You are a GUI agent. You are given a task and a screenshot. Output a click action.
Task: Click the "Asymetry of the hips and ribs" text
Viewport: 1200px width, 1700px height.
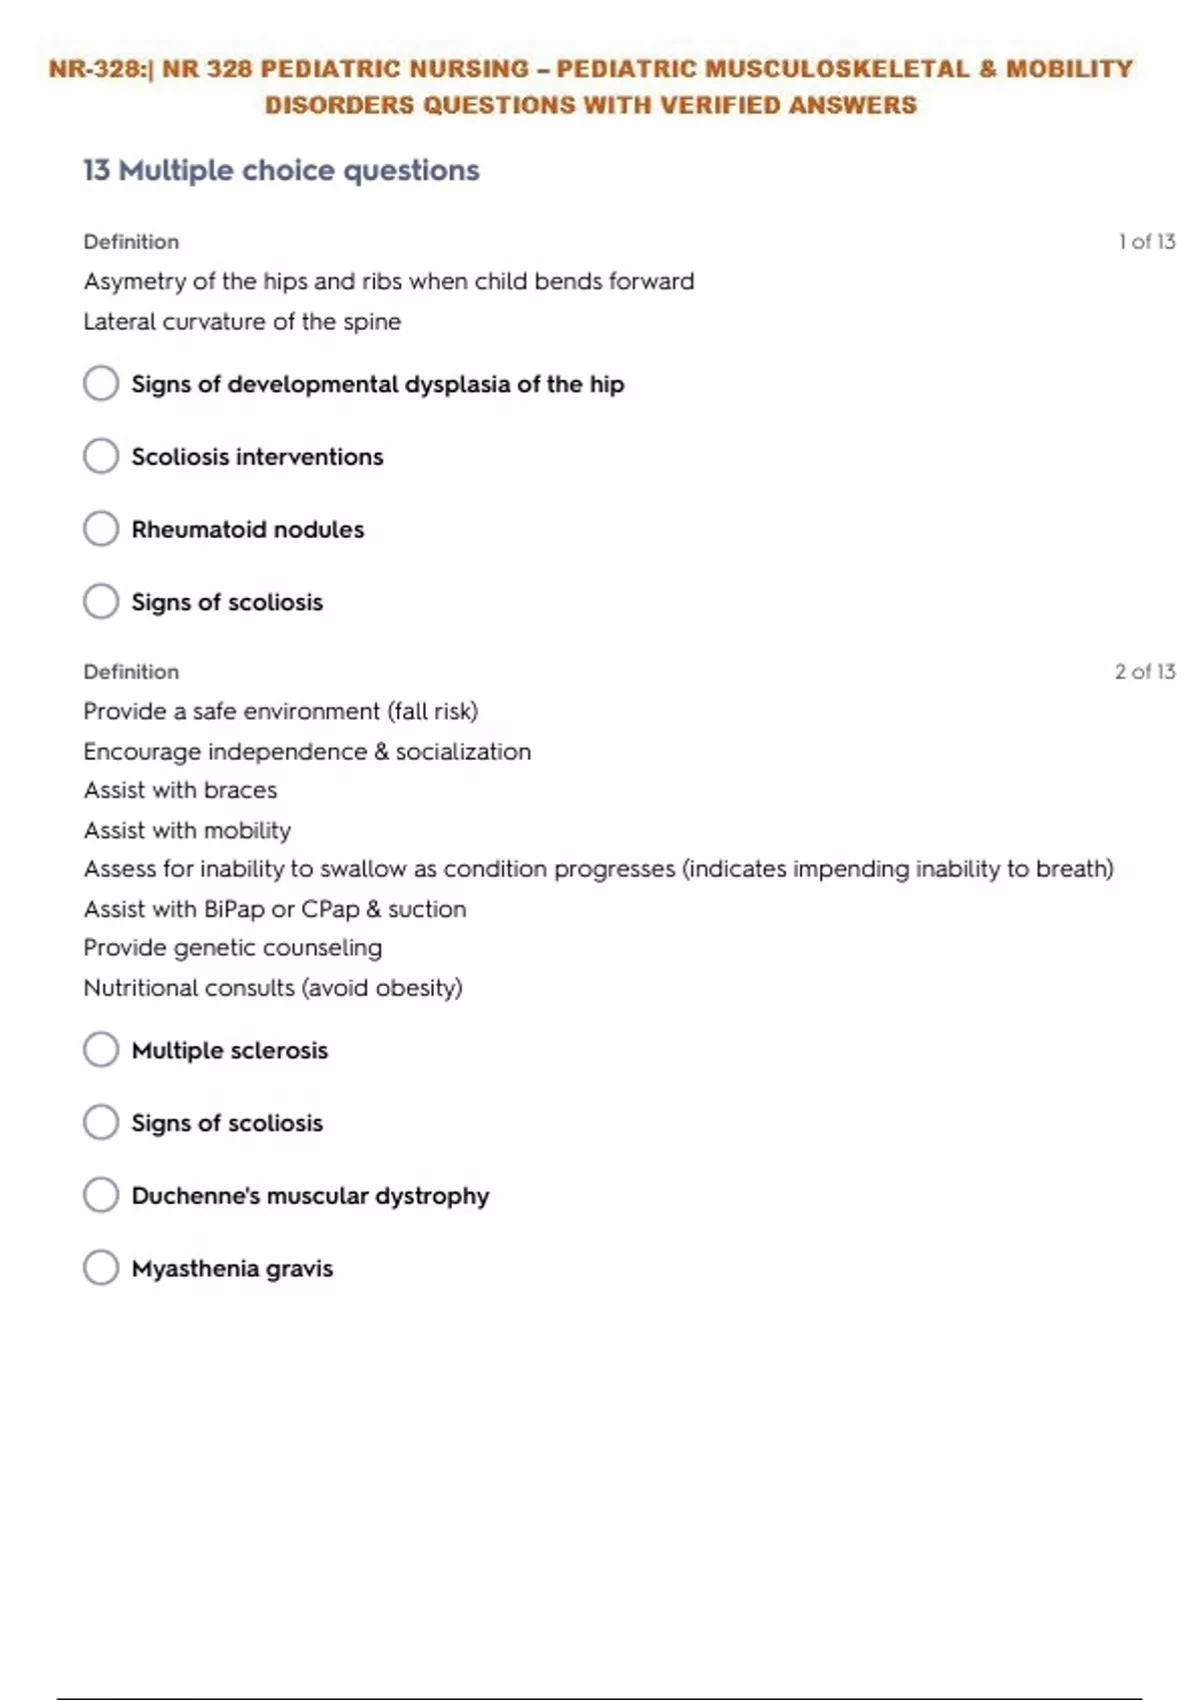[388, 282]
